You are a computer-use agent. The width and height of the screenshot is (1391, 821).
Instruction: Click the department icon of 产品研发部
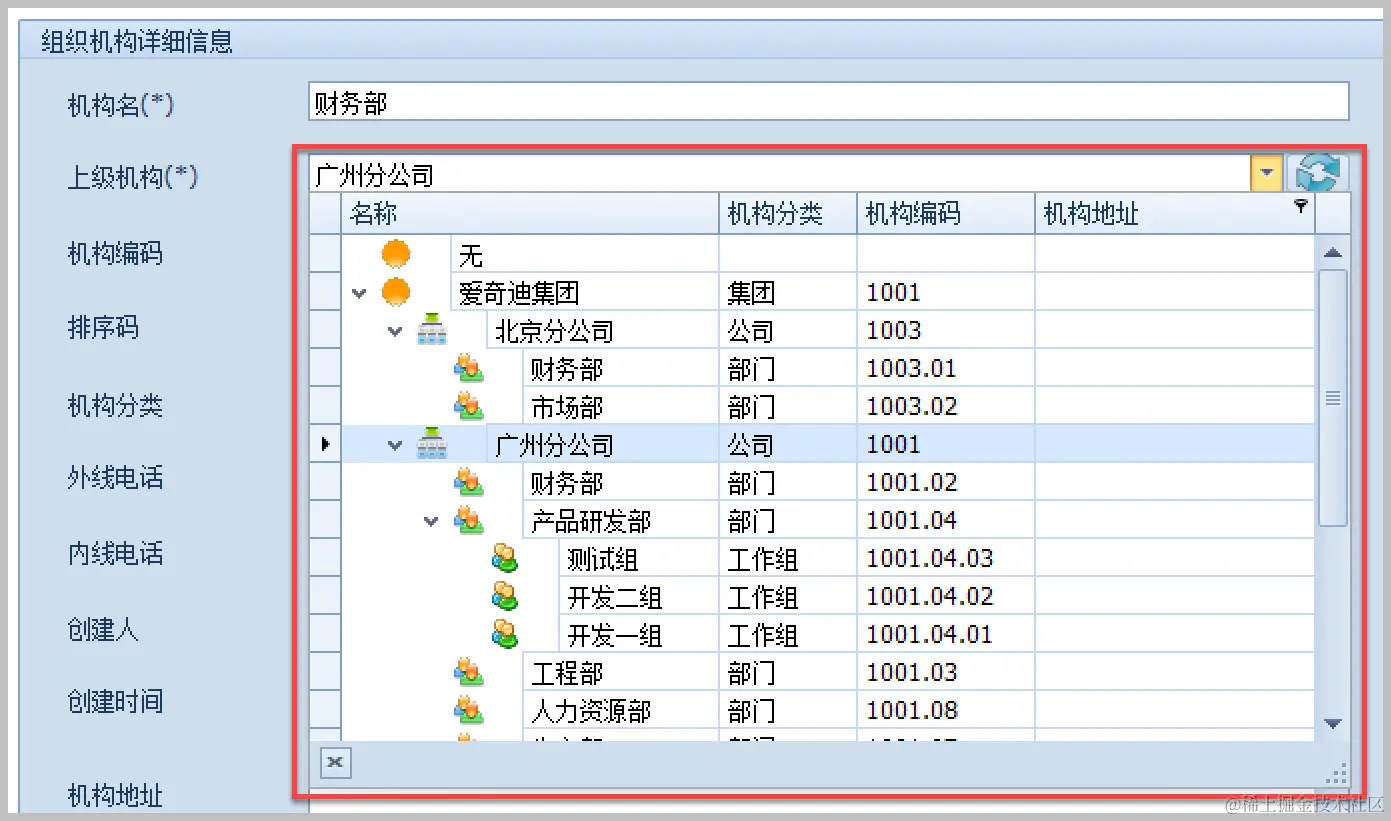coord(468,520)
